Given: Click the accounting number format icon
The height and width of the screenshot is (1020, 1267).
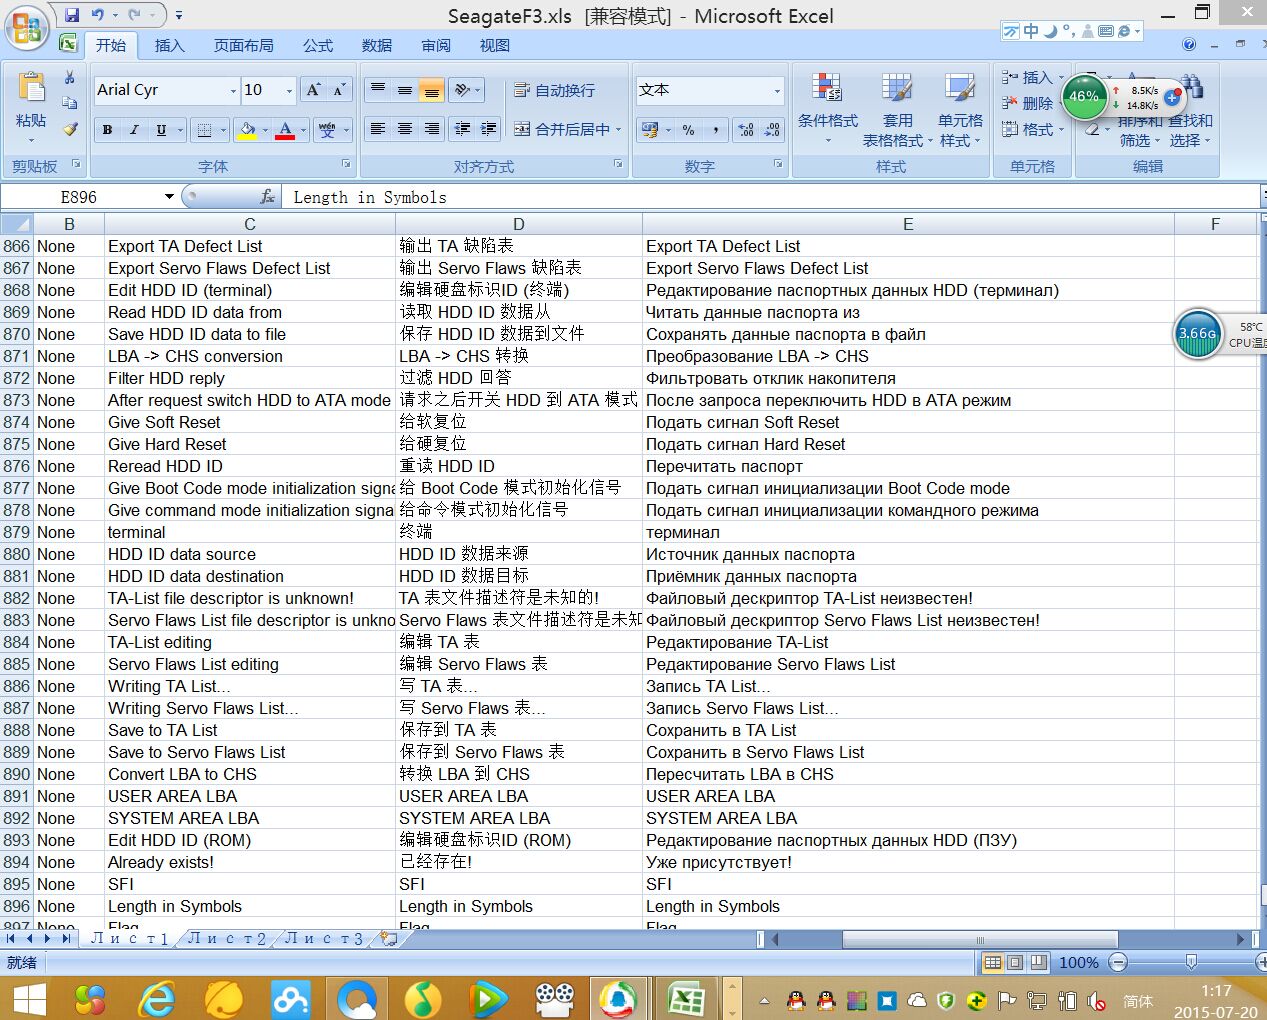Looking at the screenshot, I should pos(650,130).
